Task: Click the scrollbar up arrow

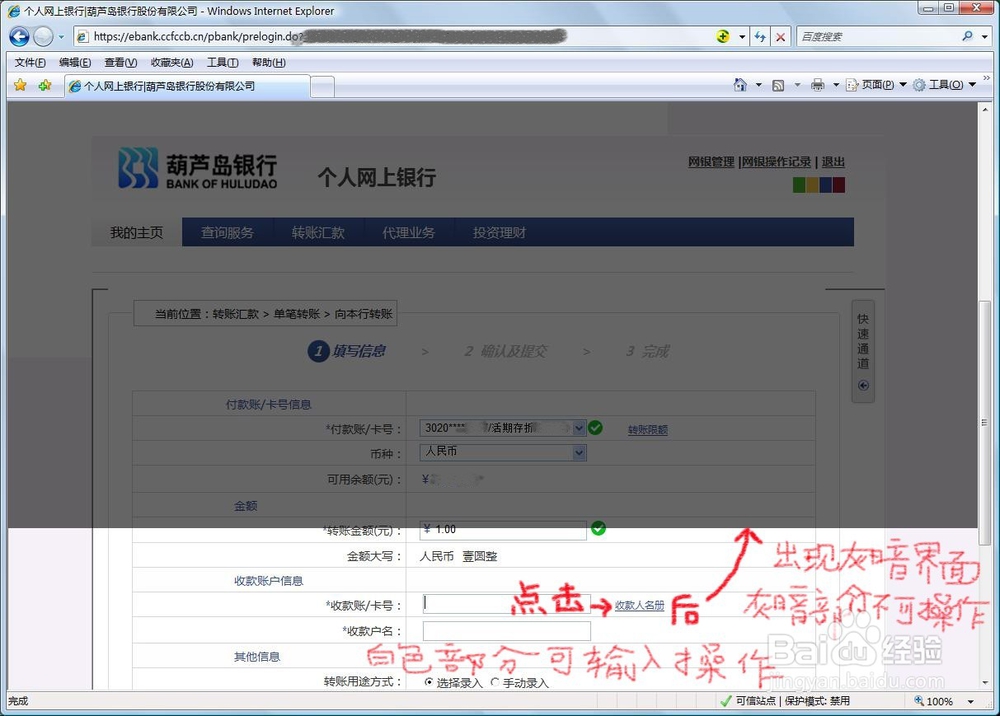Action: click(985, 109)
